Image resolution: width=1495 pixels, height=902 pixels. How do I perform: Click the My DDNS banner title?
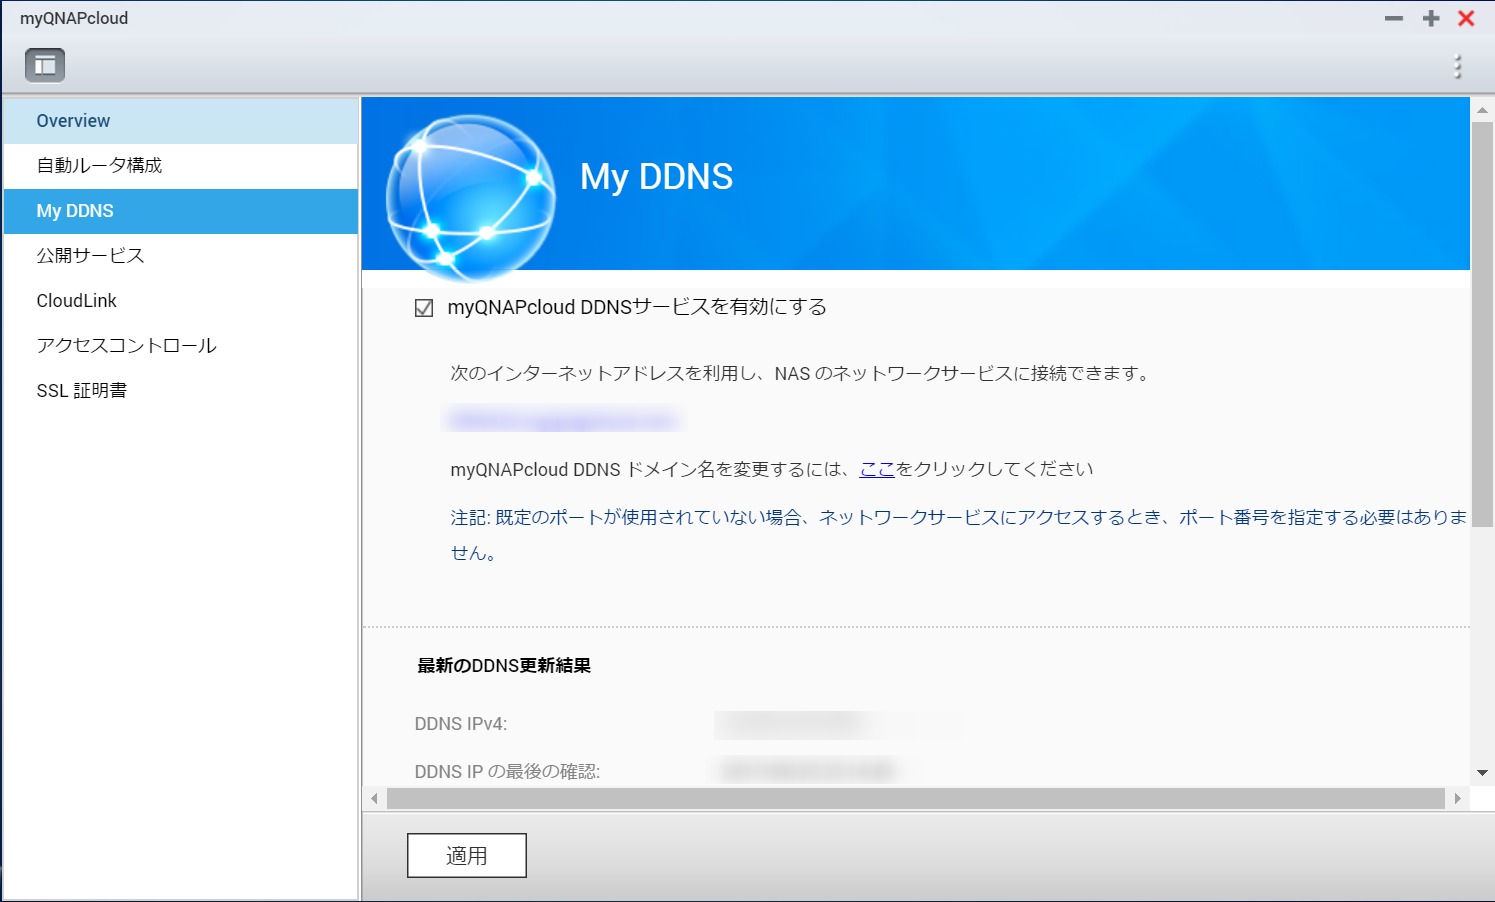point(657,177)
